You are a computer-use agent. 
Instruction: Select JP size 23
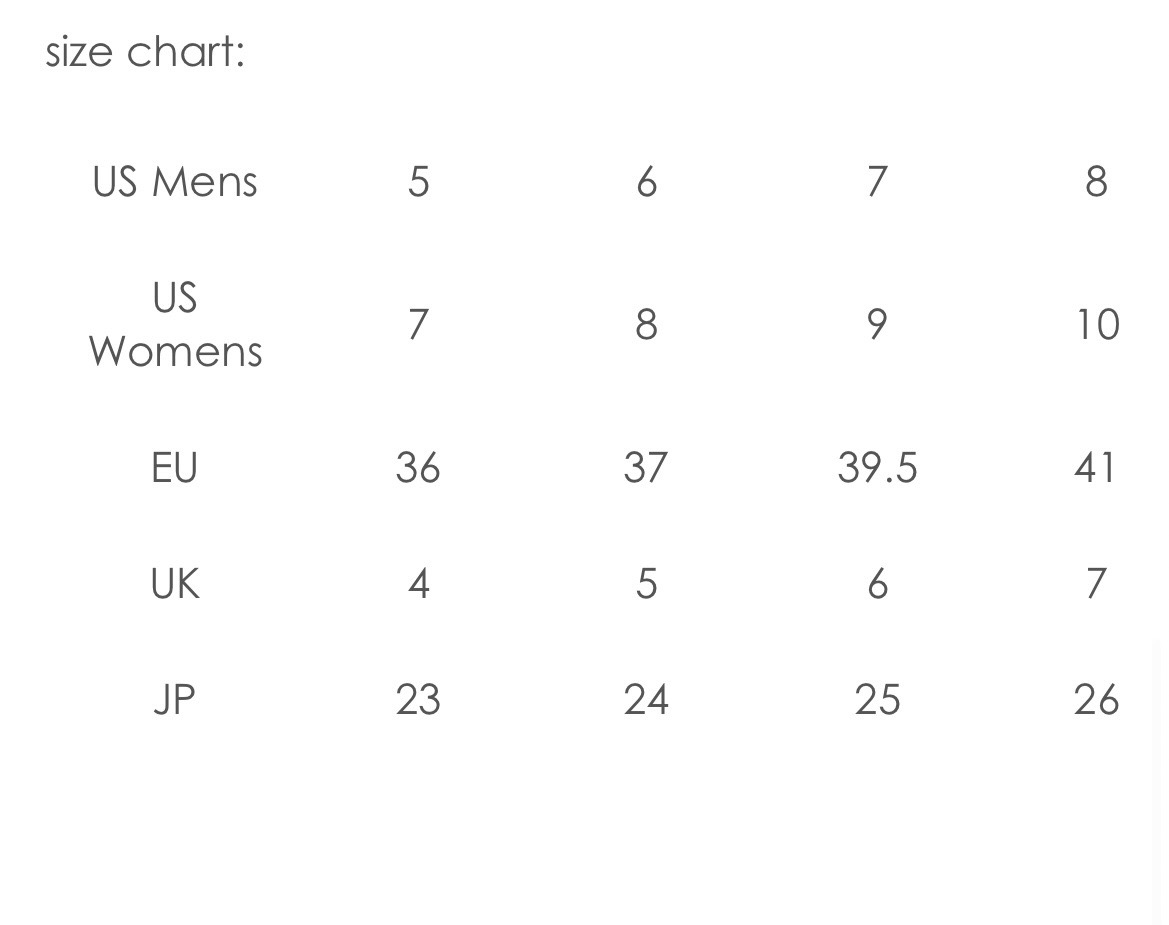pos(418,699)
